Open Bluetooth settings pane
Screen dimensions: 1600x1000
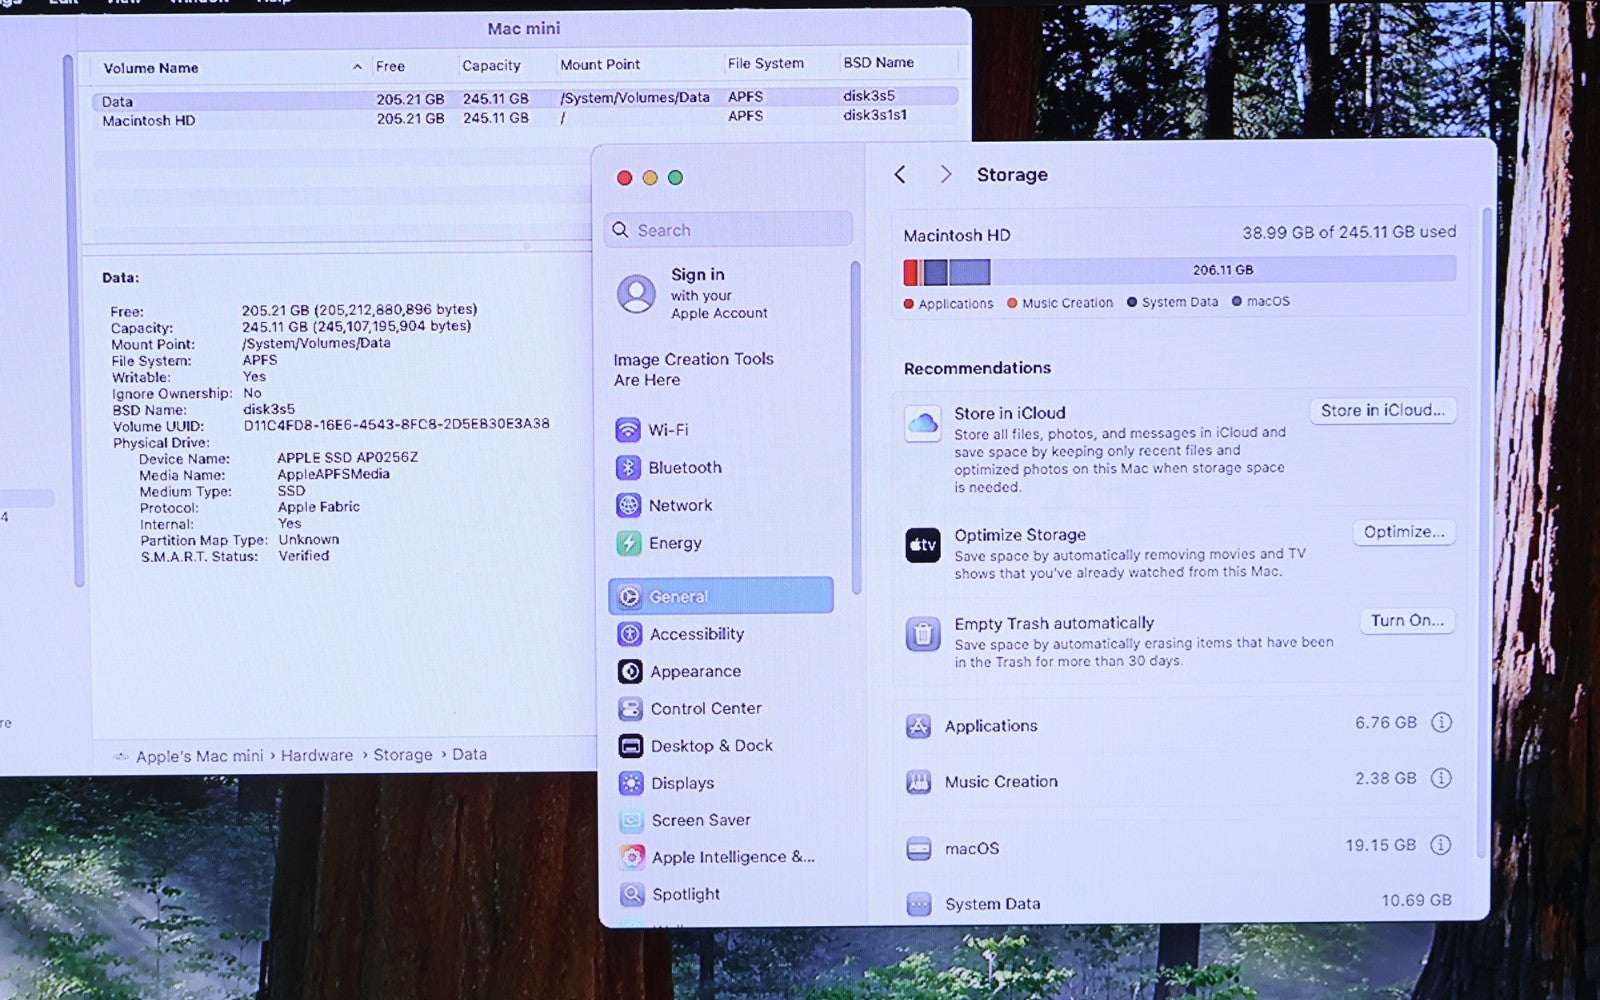coord(684,468)
